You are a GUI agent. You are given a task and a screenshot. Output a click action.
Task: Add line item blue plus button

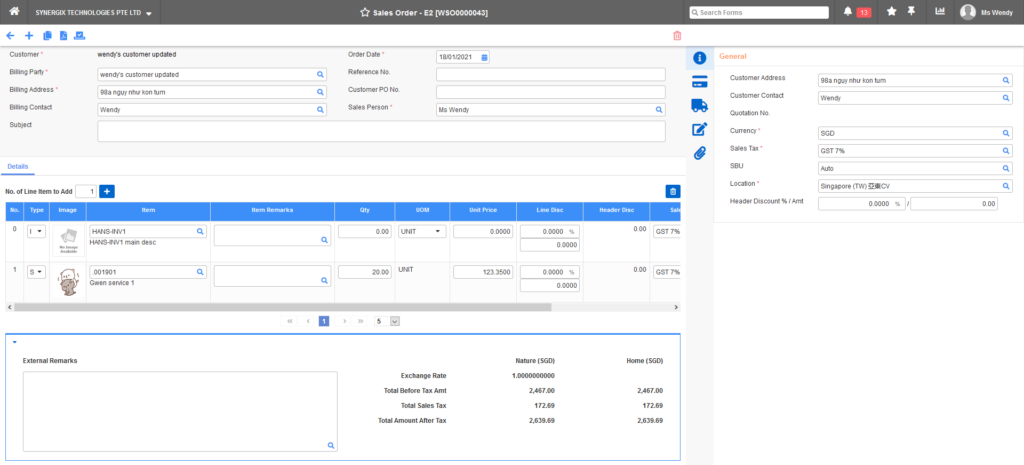click(x=107, y=191)
